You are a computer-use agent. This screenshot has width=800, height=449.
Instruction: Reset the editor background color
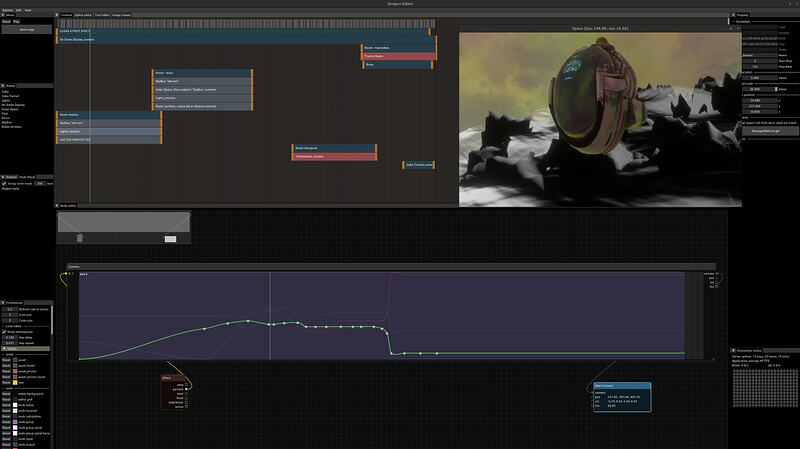click(x=6, y=394)
